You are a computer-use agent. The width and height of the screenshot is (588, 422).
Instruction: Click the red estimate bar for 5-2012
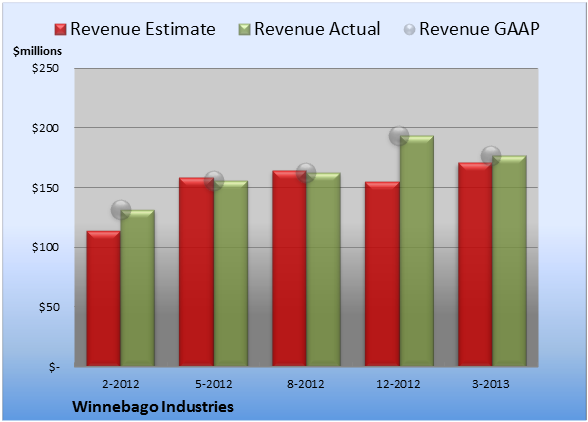coord(196,272)
